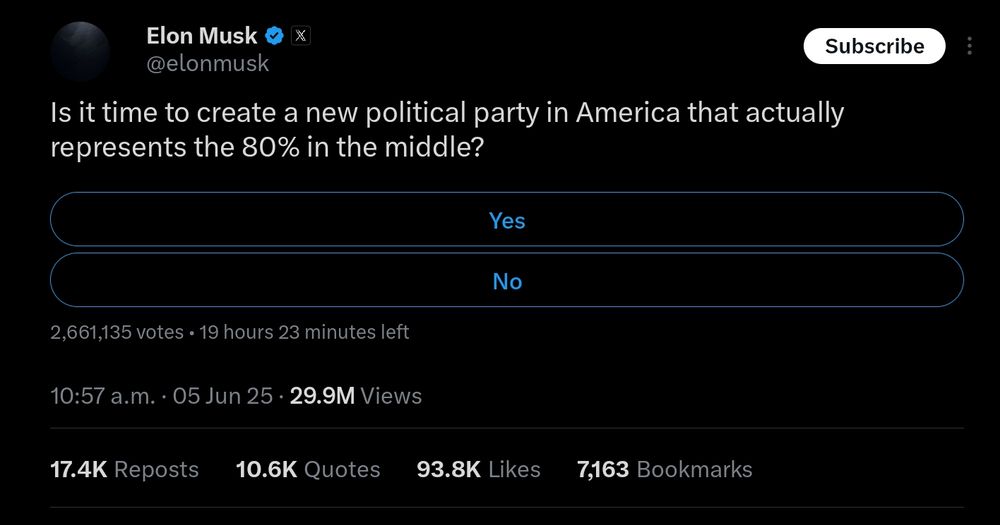
Task: Open the 10:57 a.m. 05 Jun 25 timestamp
Action: point(161,396)
